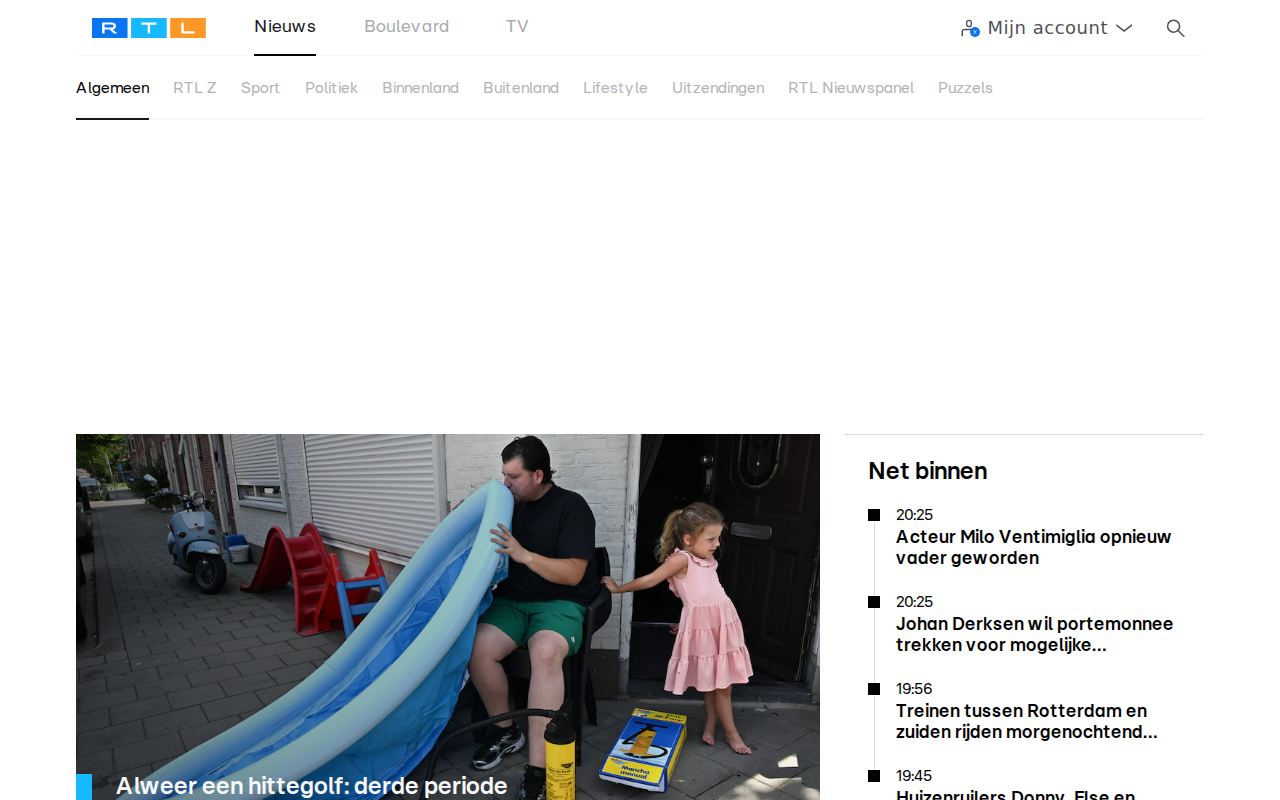Screen dimensions: 1280x800
Task: Open Johan Derksen portemonnee article
Action: tap(1034, 634)
